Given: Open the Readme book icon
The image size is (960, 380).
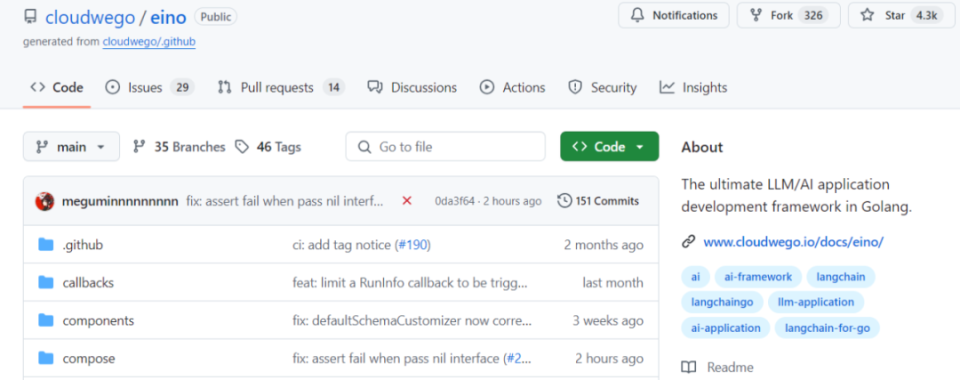Looking at the screenshot, I should (x=689, y=367).
